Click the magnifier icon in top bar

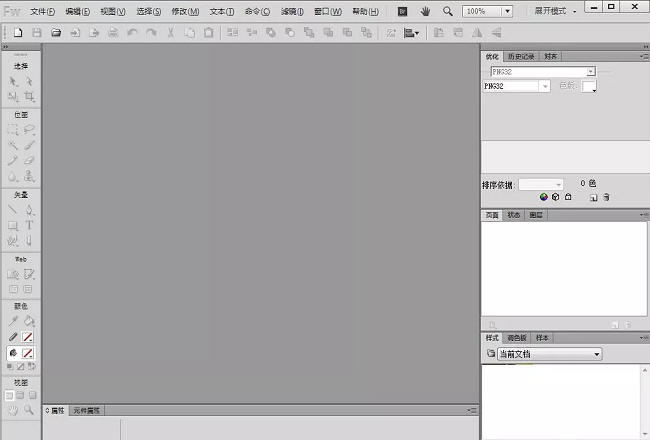448,12
